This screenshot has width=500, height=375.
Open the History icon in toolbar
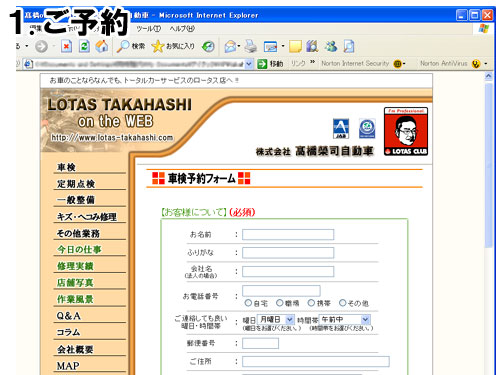[x=208, y=46]
